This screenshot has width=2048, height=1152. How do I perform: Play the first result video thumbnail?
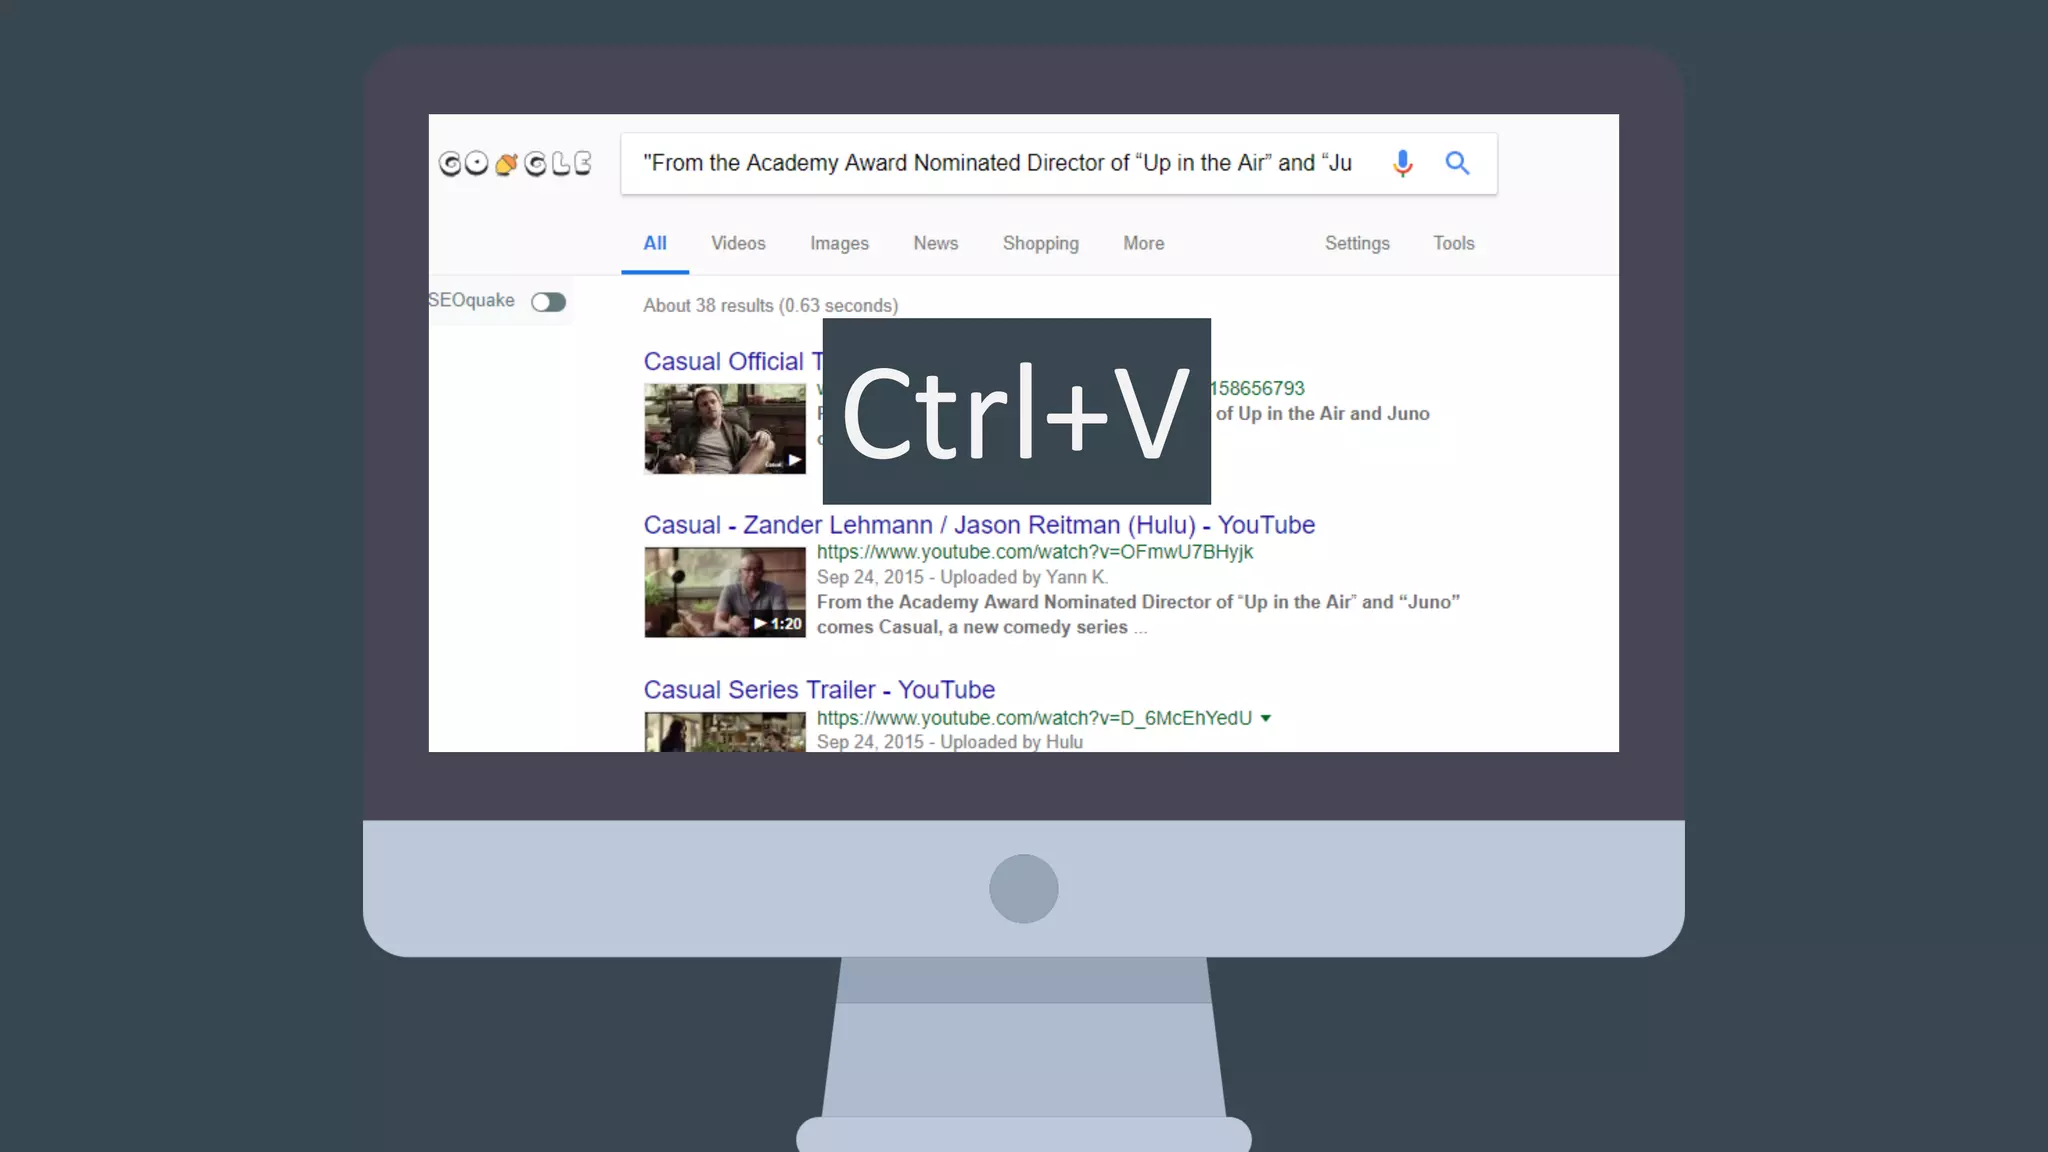[x=725, y=429]
